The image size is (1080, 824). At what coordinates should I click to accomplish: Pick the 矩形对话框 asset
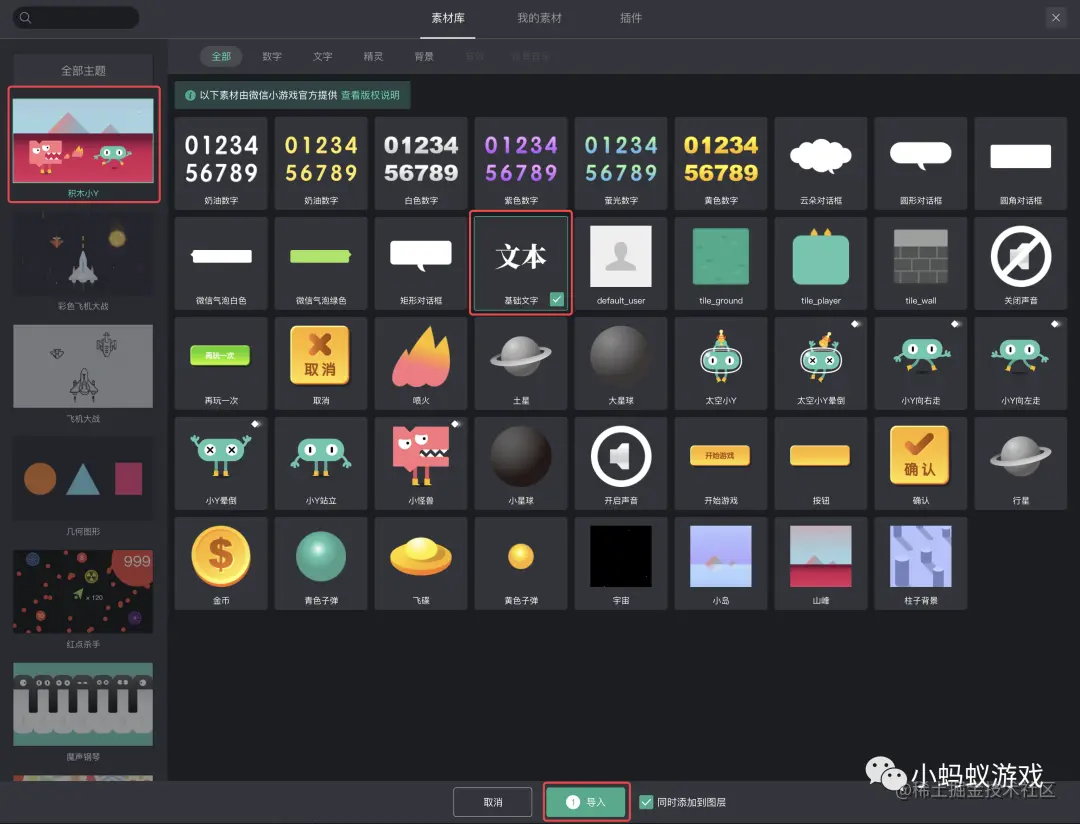coord(421,263)
